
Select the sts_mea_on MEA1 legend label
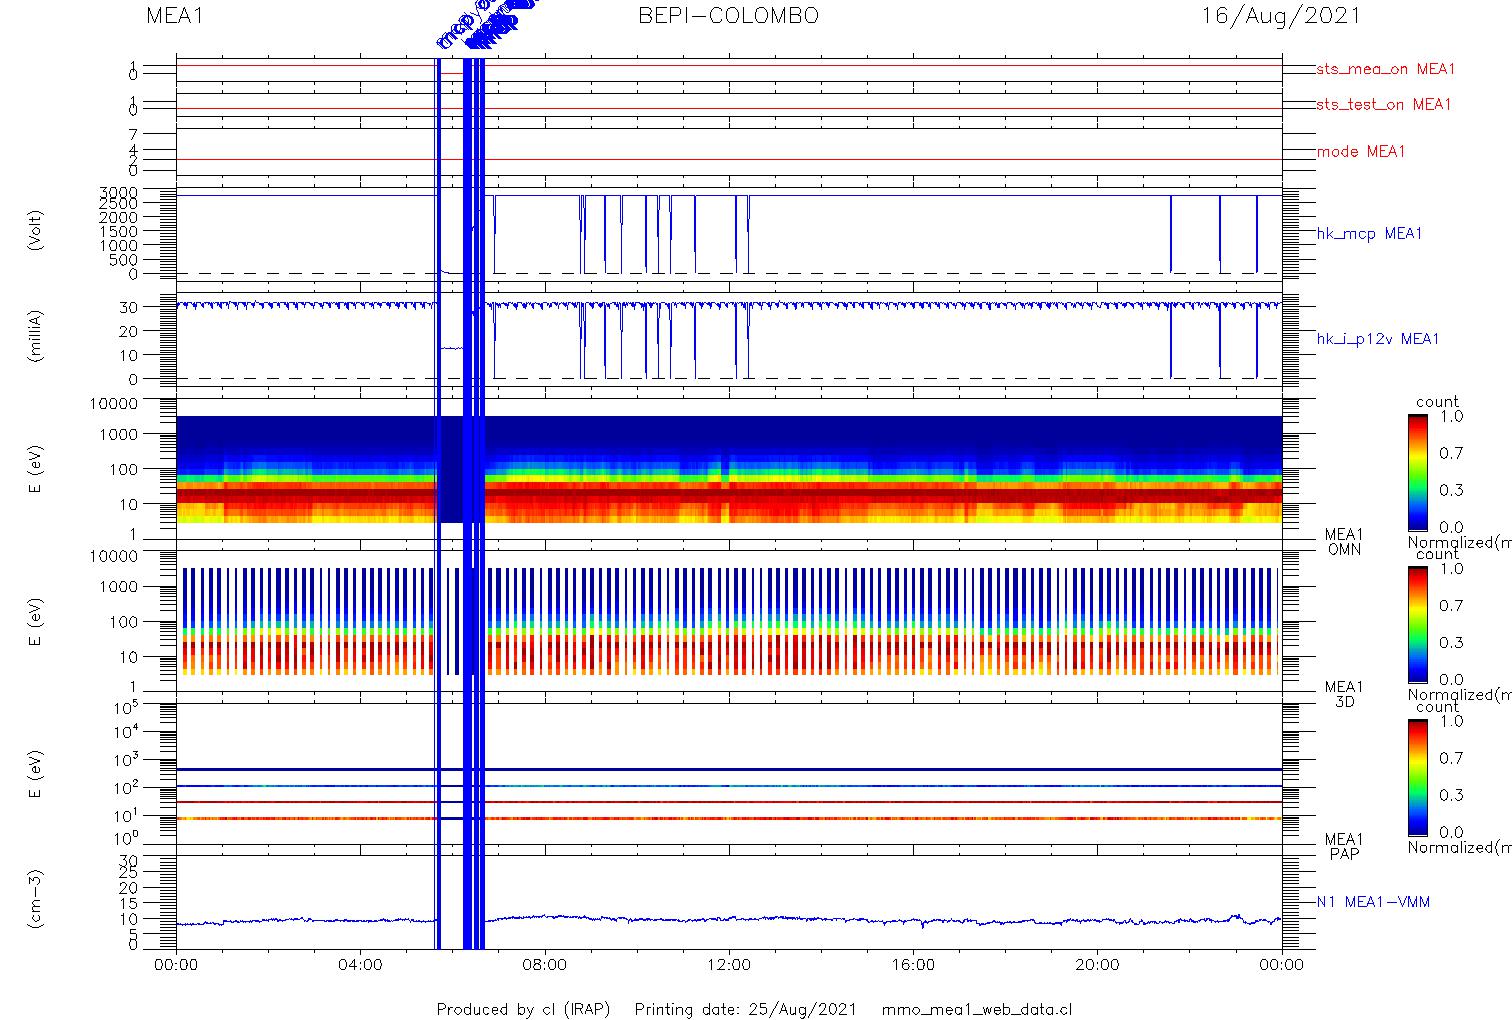(x=1386, y=69)
